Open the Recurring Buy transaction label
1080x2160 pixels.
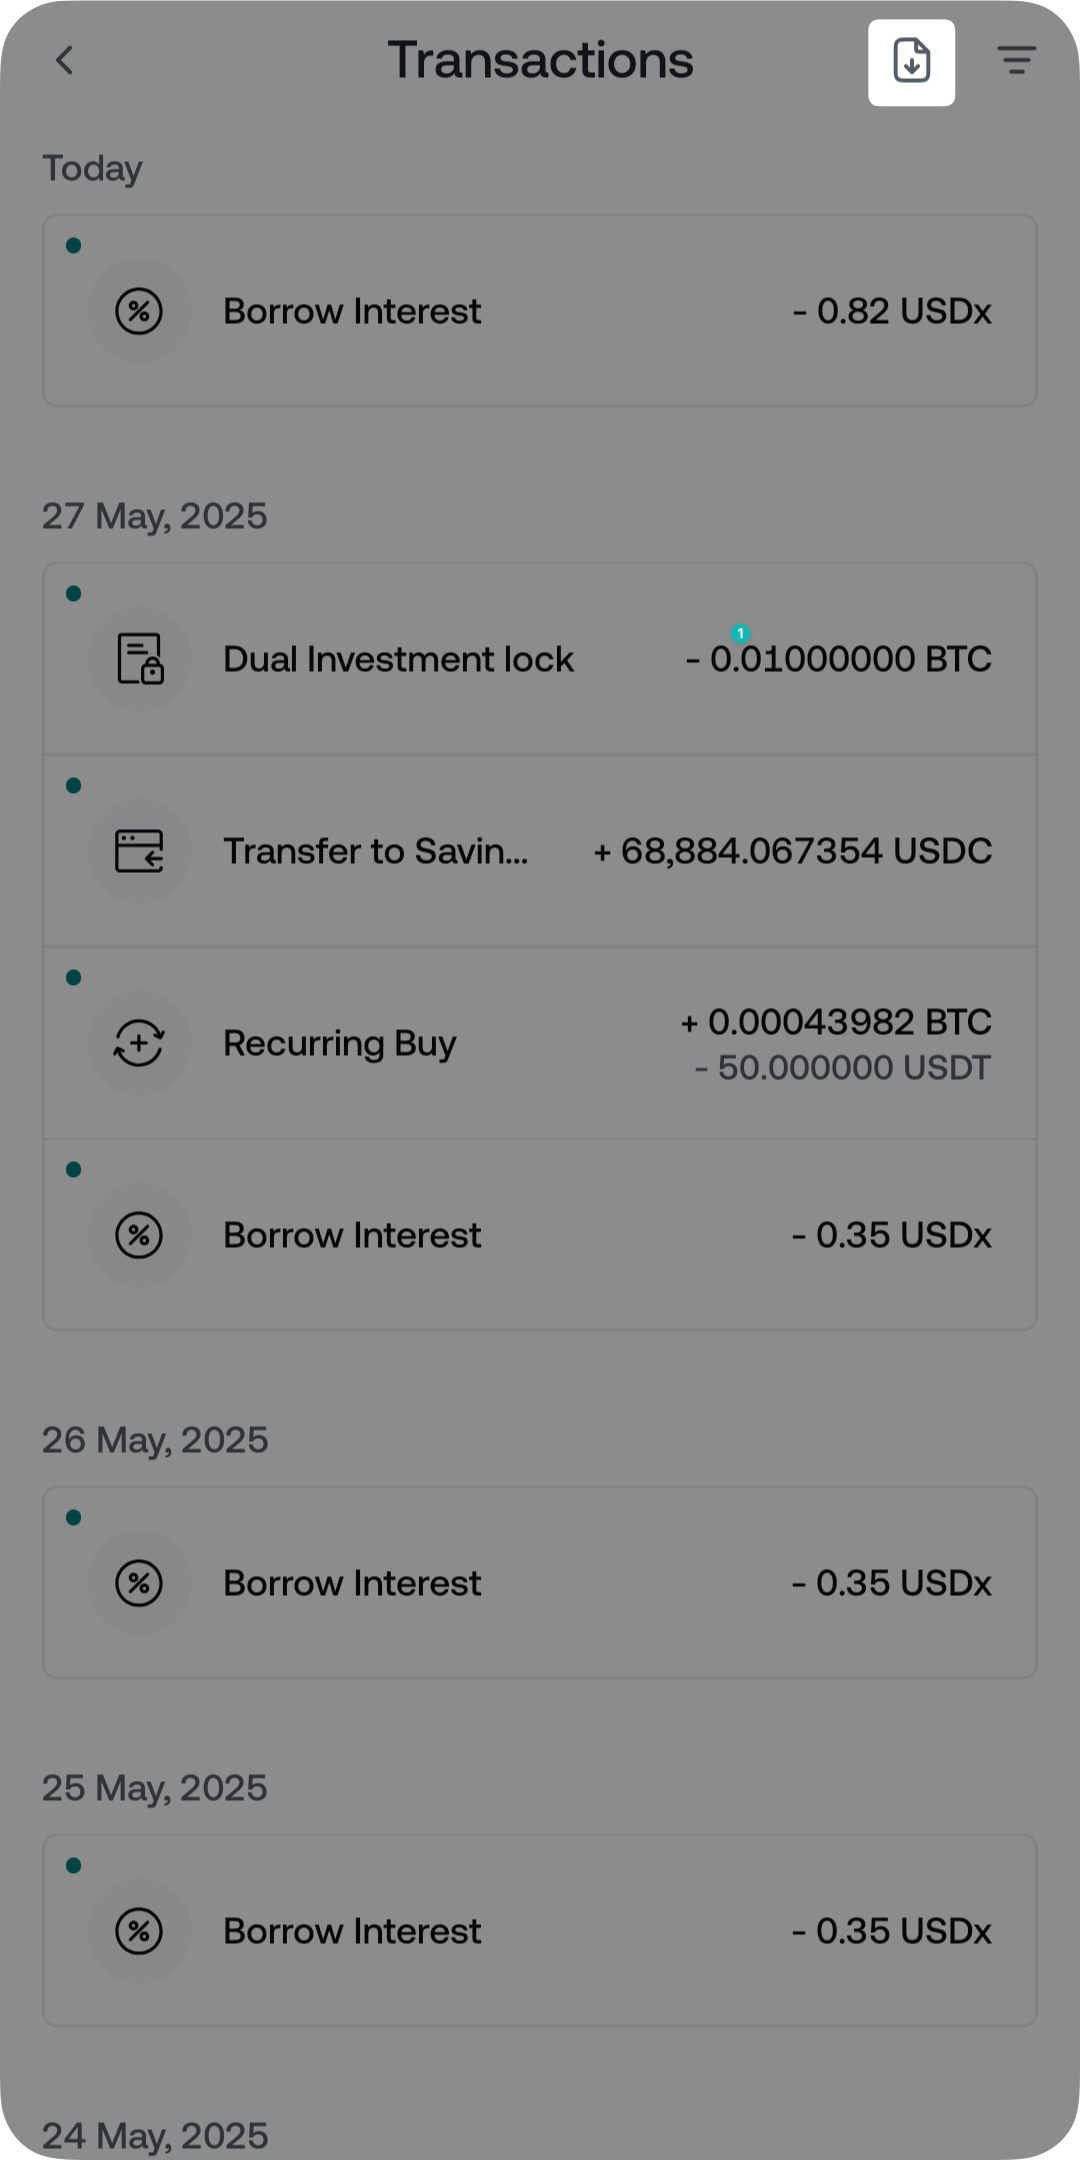click(x=339, y=1043)
